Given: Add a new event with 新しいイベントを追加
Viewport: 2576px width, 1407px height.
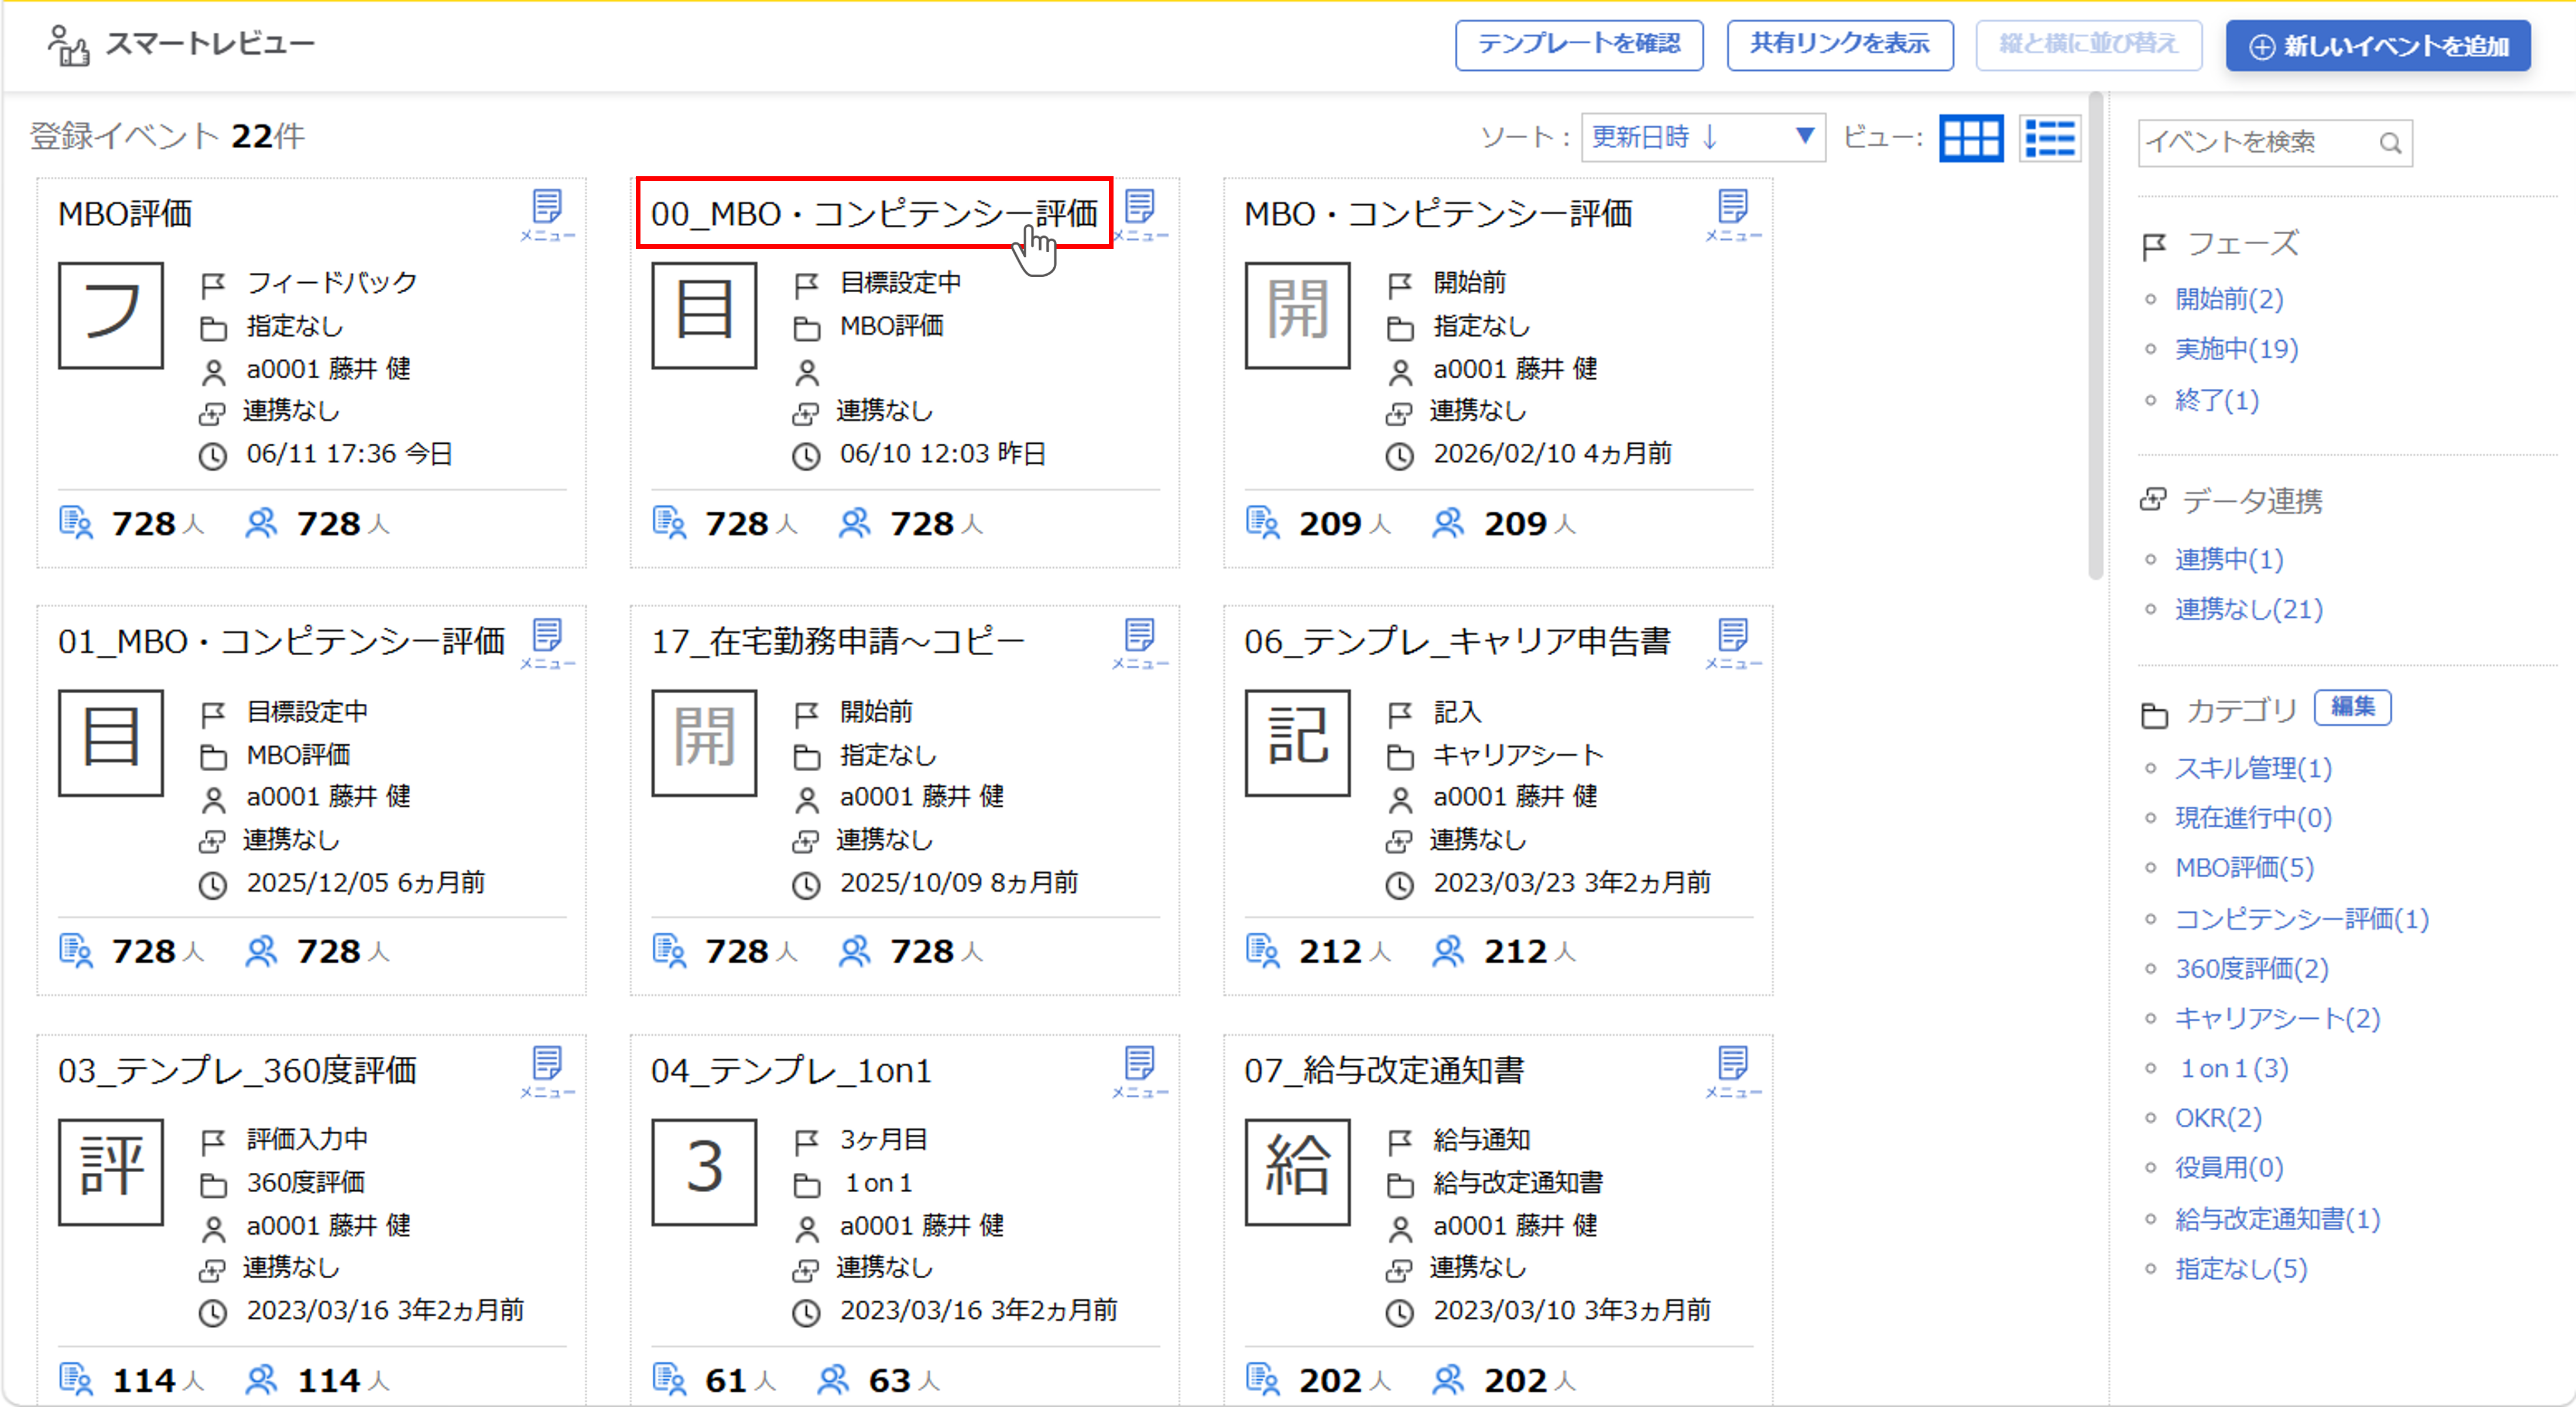Looking at the screenshot, I should click(x=2378, y=46).
